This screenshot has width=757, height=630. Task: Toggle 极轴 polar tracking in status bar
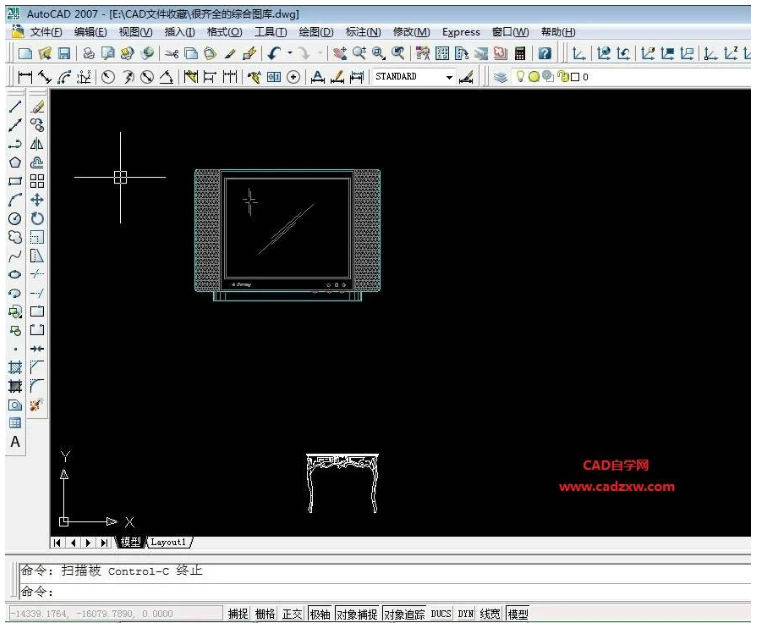[320, 614]
